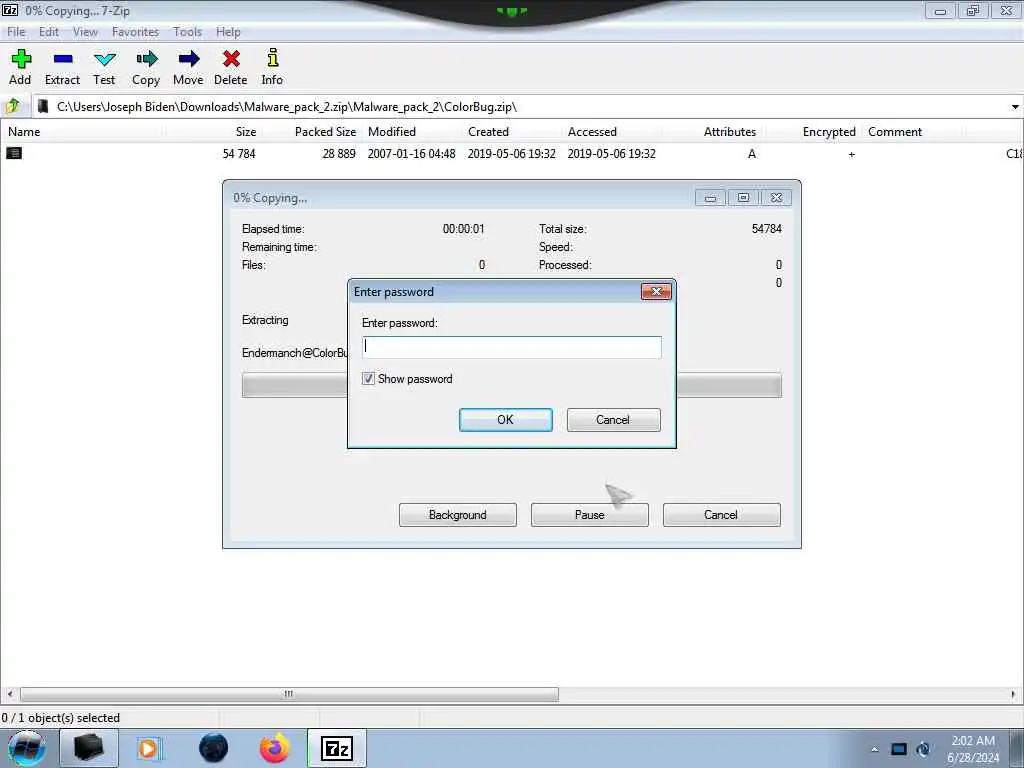Open the Firefox taskbar icon
The height and width of the screenshot is (768, 1024).
point(274,748)
